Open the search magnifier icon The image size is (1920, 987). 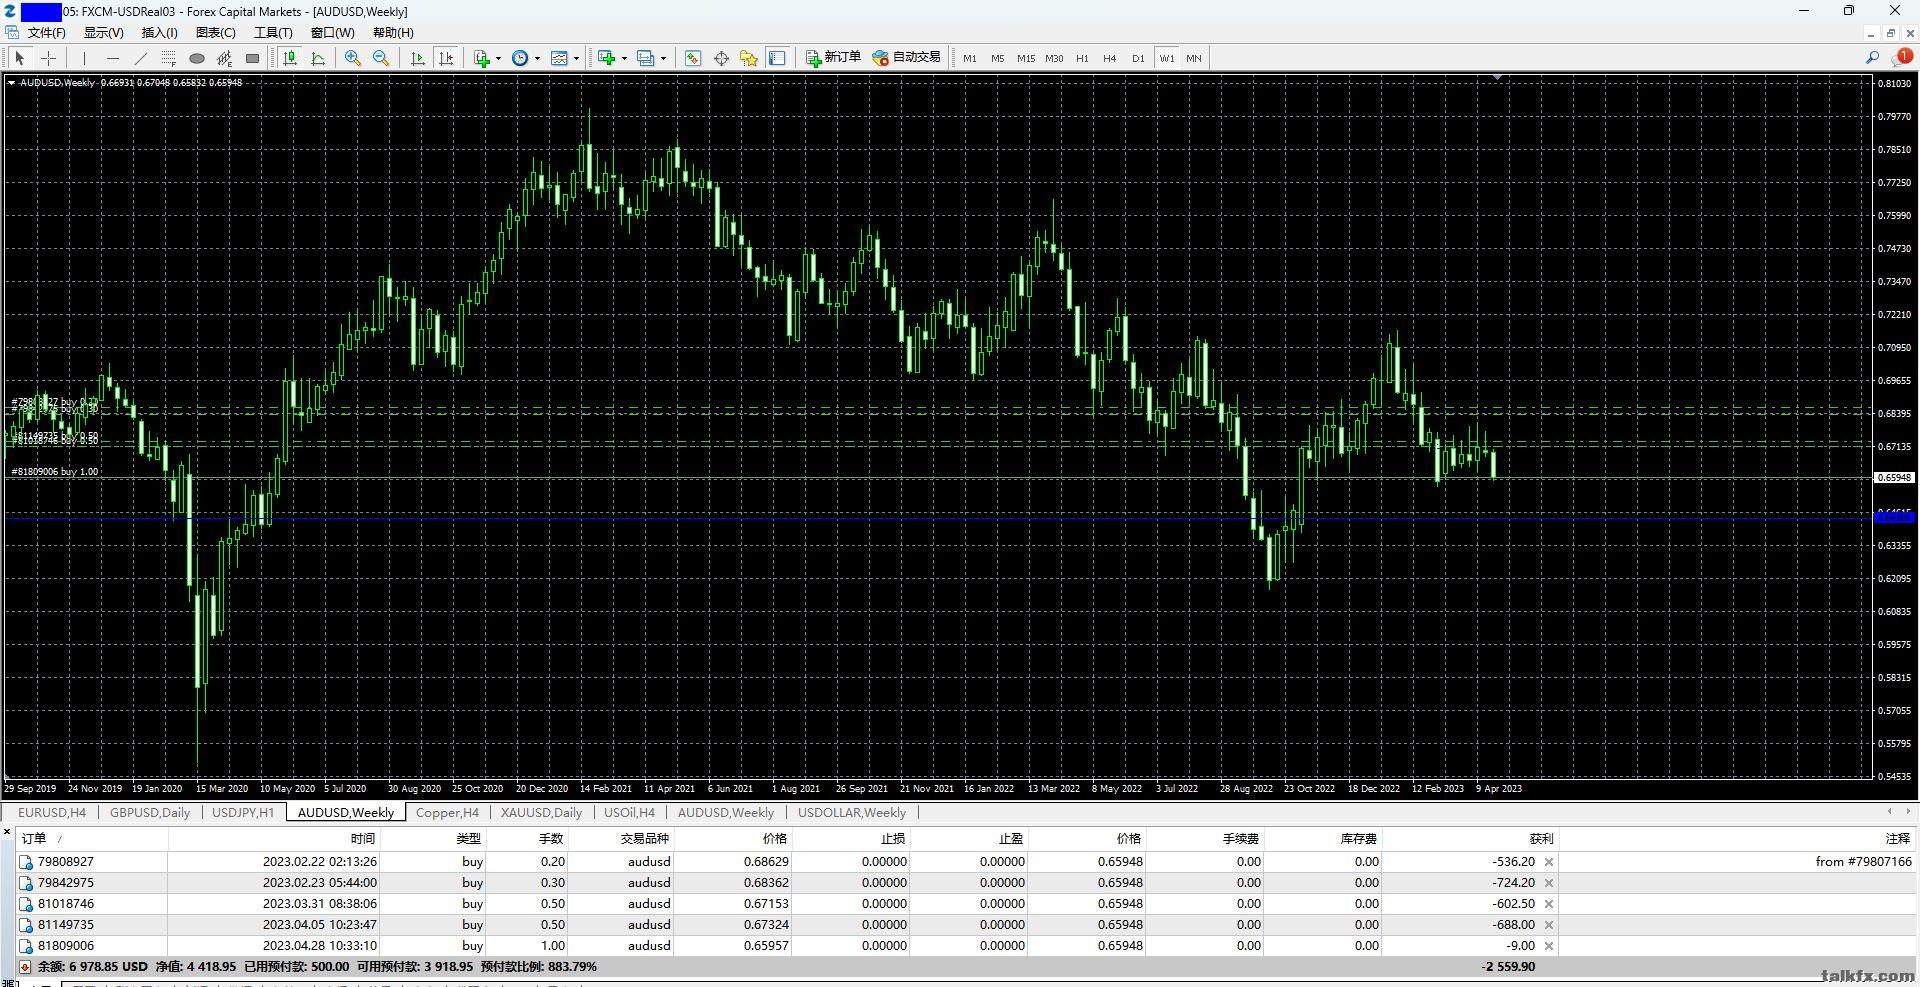[1872, 58]
